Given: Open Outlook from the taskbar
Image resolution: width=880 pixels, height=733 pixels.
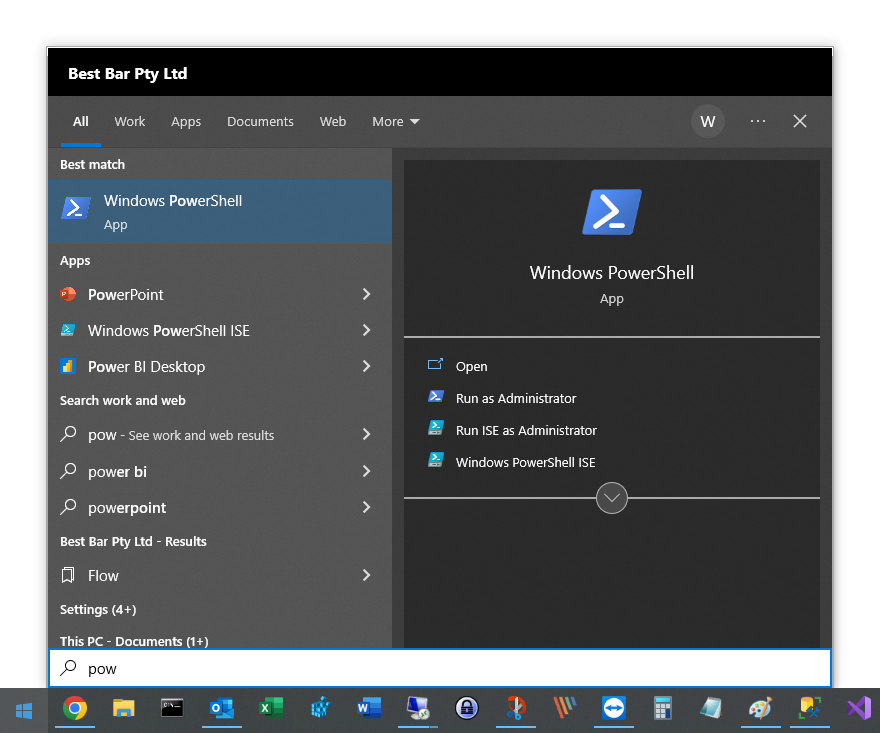Looking at the screenshot, I should click(221, 708).
